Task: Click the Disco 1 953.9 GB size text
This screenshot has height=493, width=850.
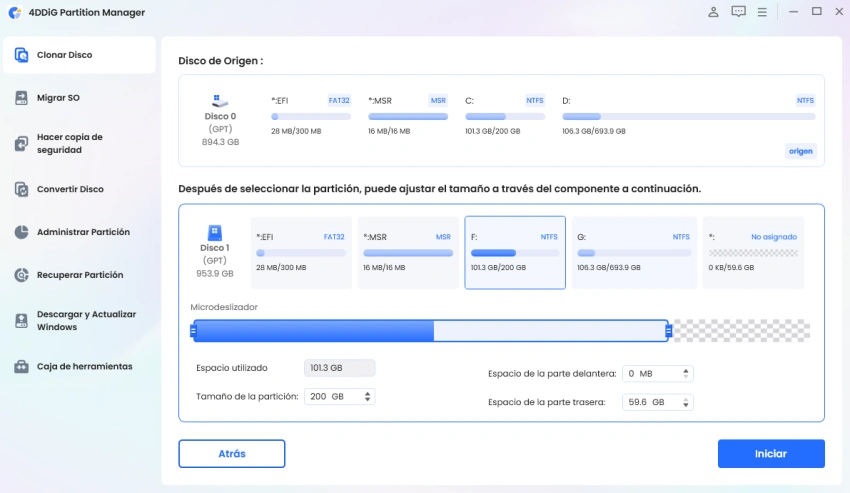Action: click(215, 274)
